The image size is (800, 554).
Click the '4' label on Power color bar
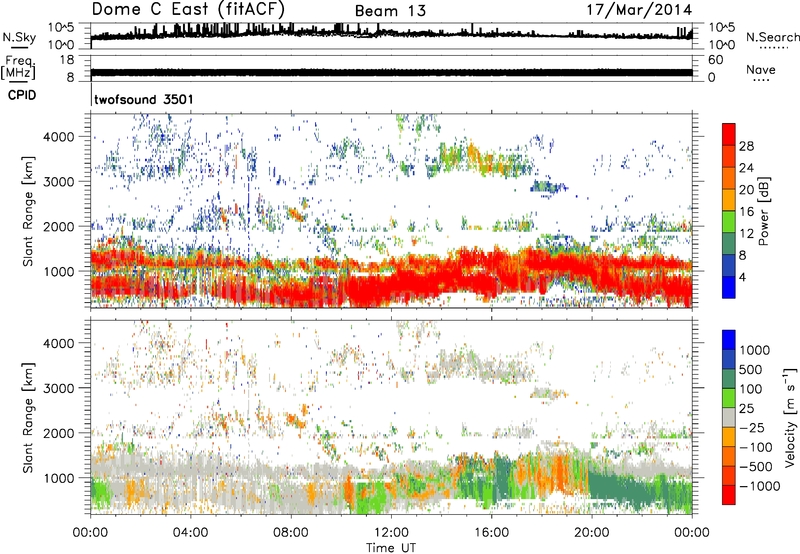coord(742,278)
